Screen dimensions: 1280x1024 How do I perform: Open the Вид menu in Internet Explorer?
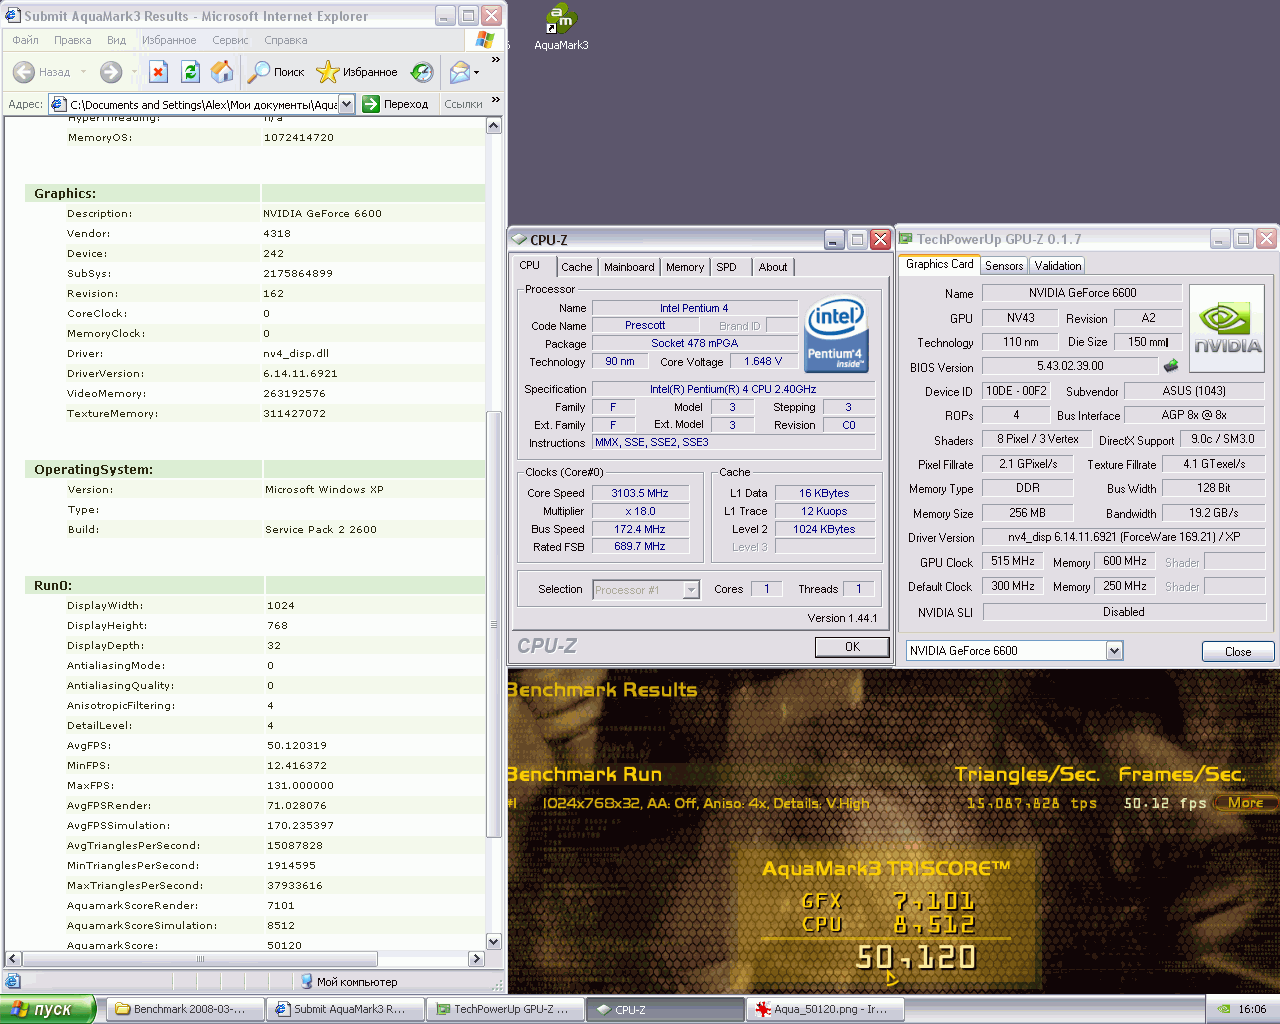pyautogui.click(x=116, y=40)
